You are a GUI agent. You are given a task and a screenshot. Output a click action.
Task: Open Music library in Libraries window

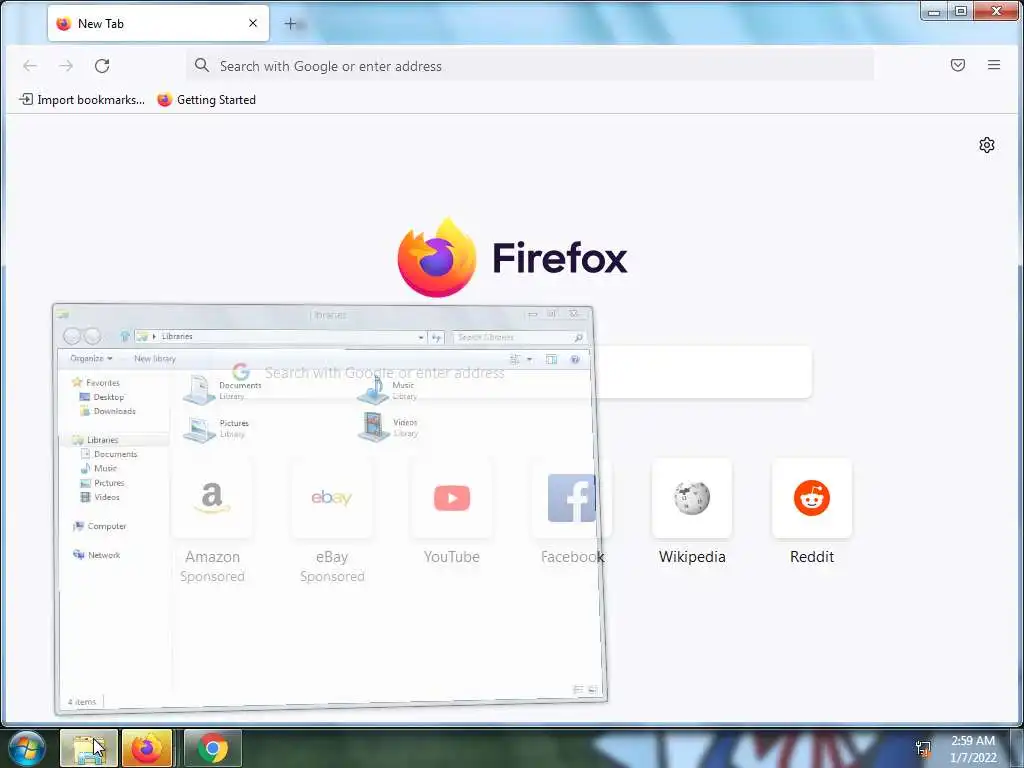click(x=388, y=390)
